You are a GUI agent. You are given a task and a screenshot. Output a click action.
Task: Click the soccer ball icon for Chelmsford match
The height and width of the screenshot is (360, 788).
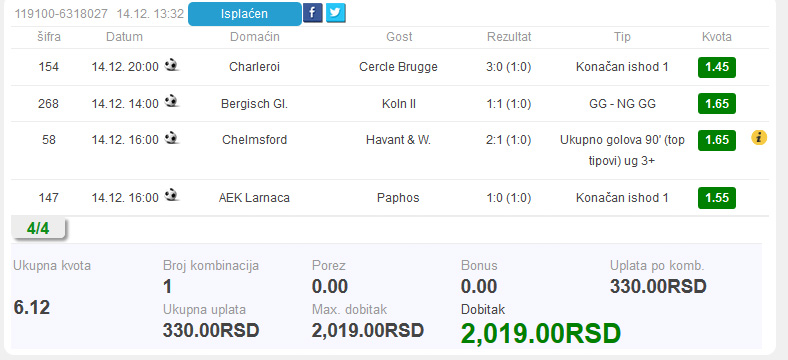click(x=171, y=138)
